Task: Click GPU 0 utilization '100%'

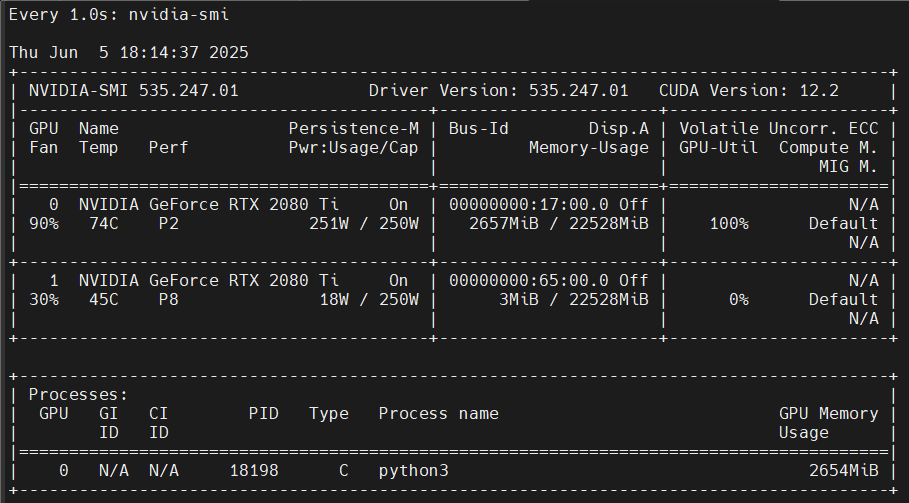Action: click(729, 224)
